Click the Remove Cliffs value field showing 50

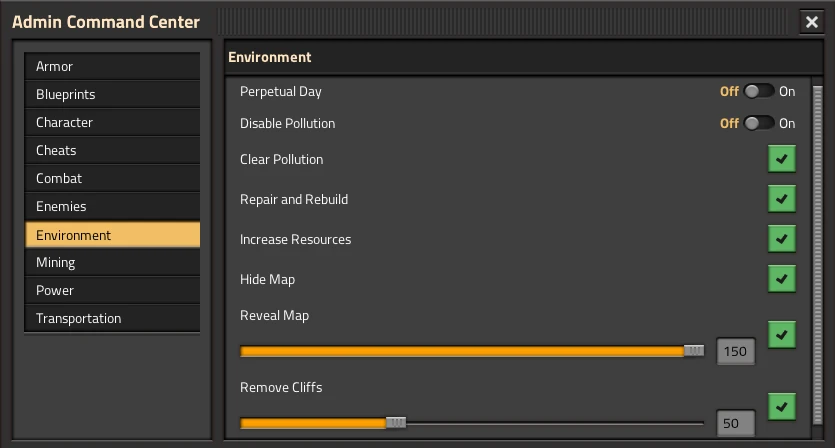point(736,423)
